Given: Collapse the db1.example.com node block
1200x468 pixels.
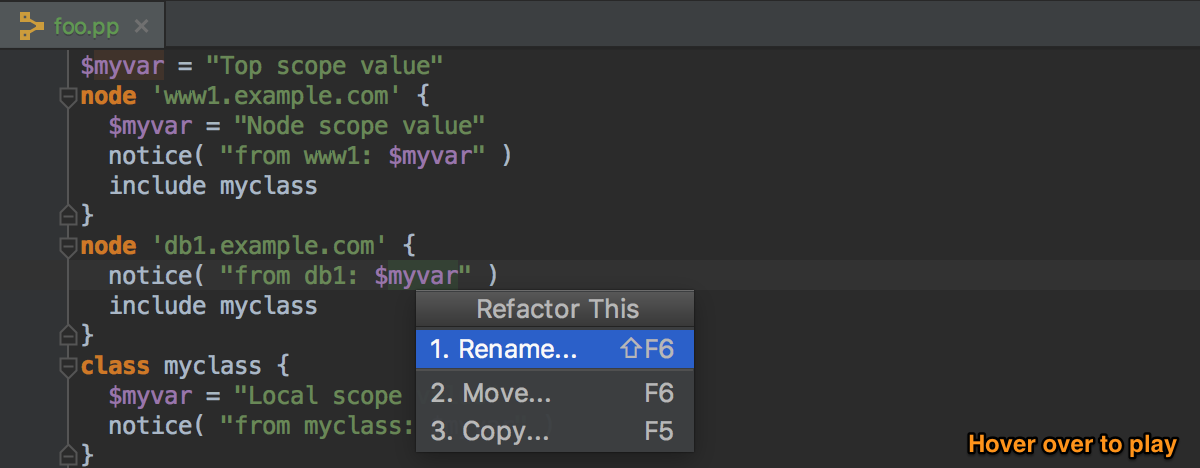Looking at the screenshot, I should coord(68,246).
